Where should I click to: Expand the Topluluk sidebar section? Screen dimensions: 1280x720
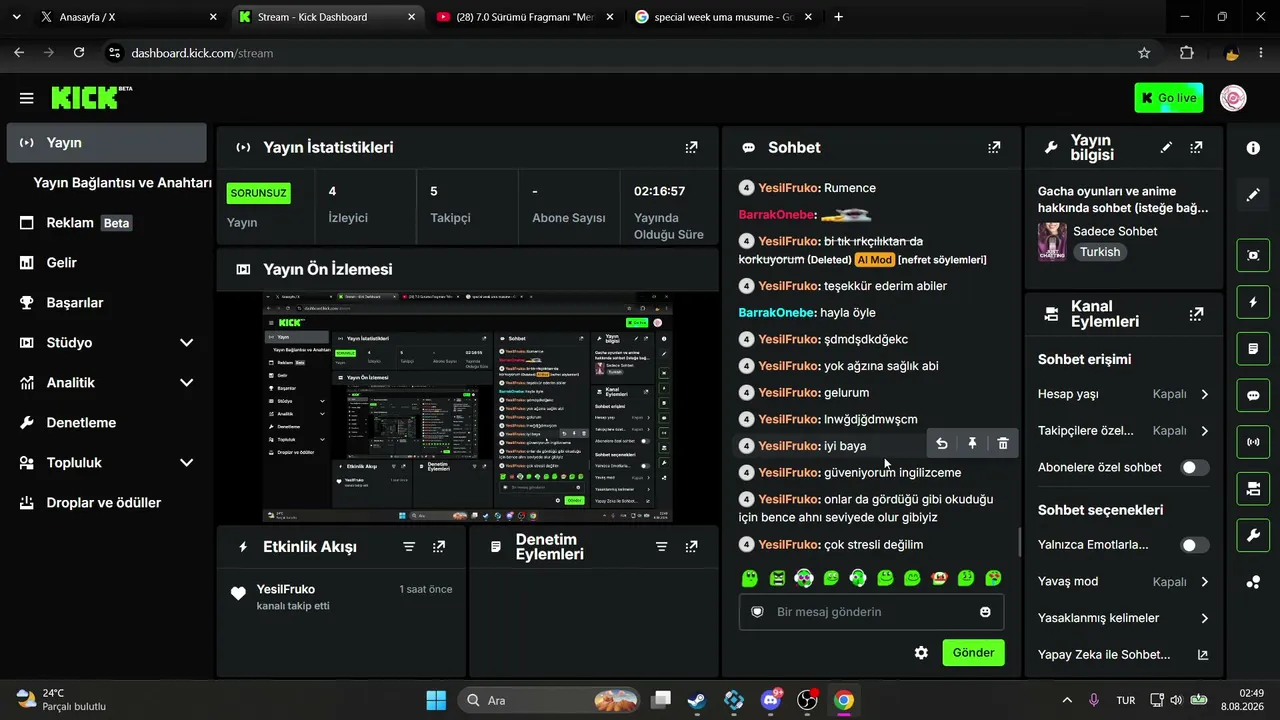tap(186, 463)
